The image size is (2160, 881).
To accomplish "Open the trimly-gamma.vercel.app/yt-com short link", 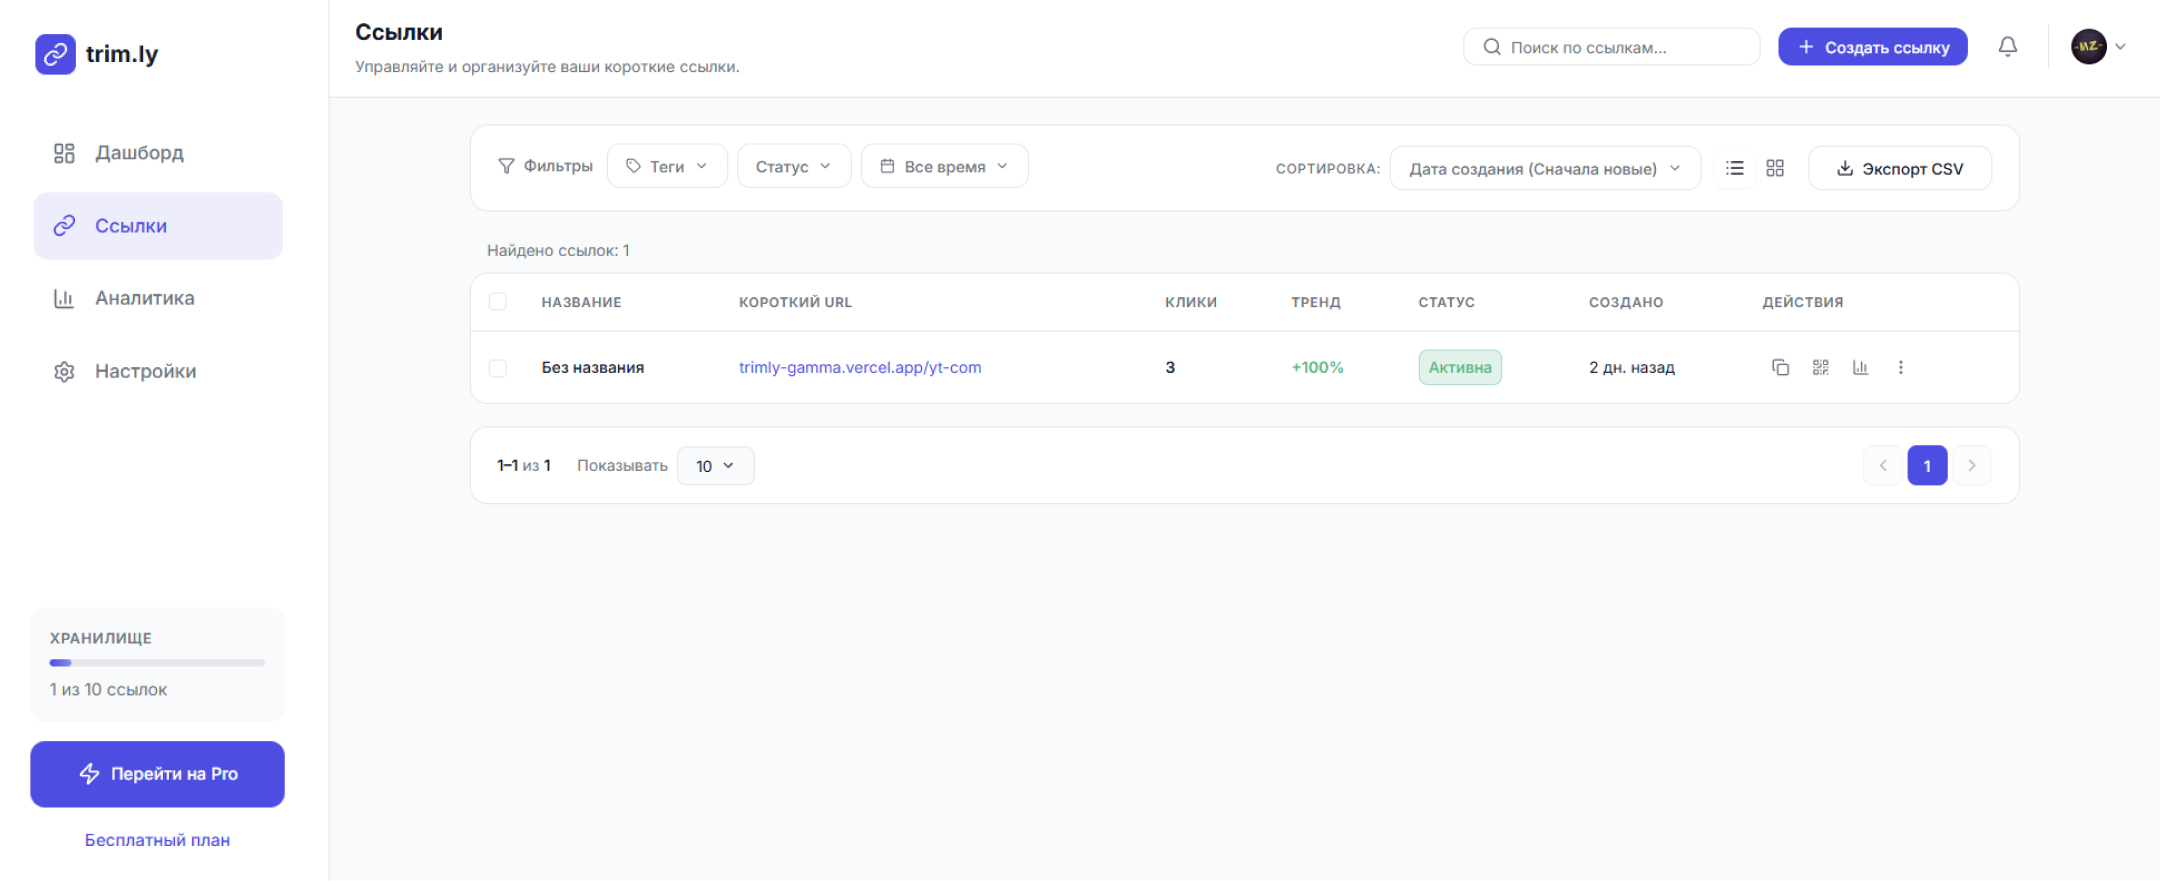I will 860,367.
